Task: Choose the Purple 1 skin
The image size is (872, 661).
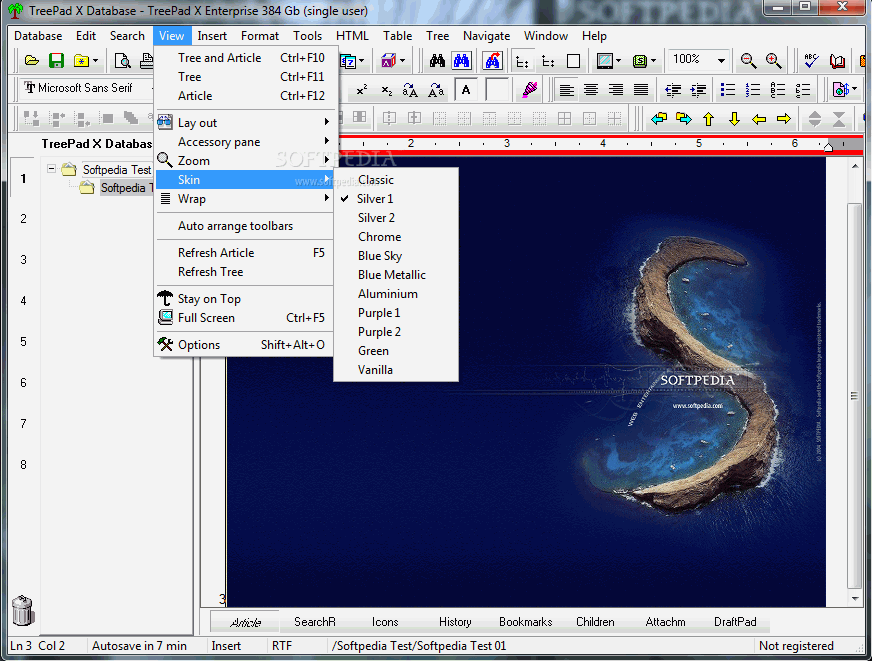Action: click(396, 312)
